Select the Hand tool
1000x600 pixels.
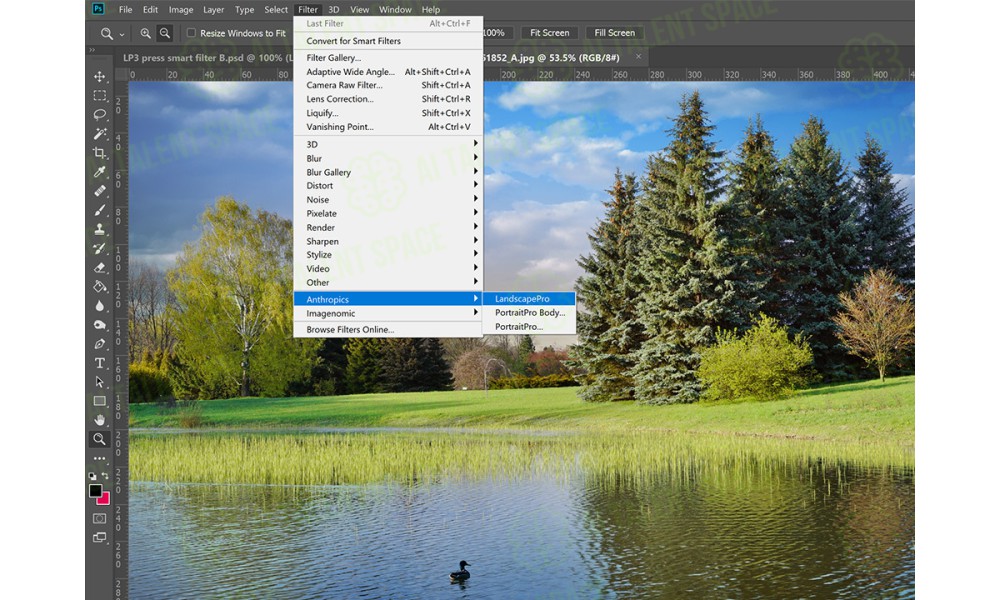click(99, 420)
